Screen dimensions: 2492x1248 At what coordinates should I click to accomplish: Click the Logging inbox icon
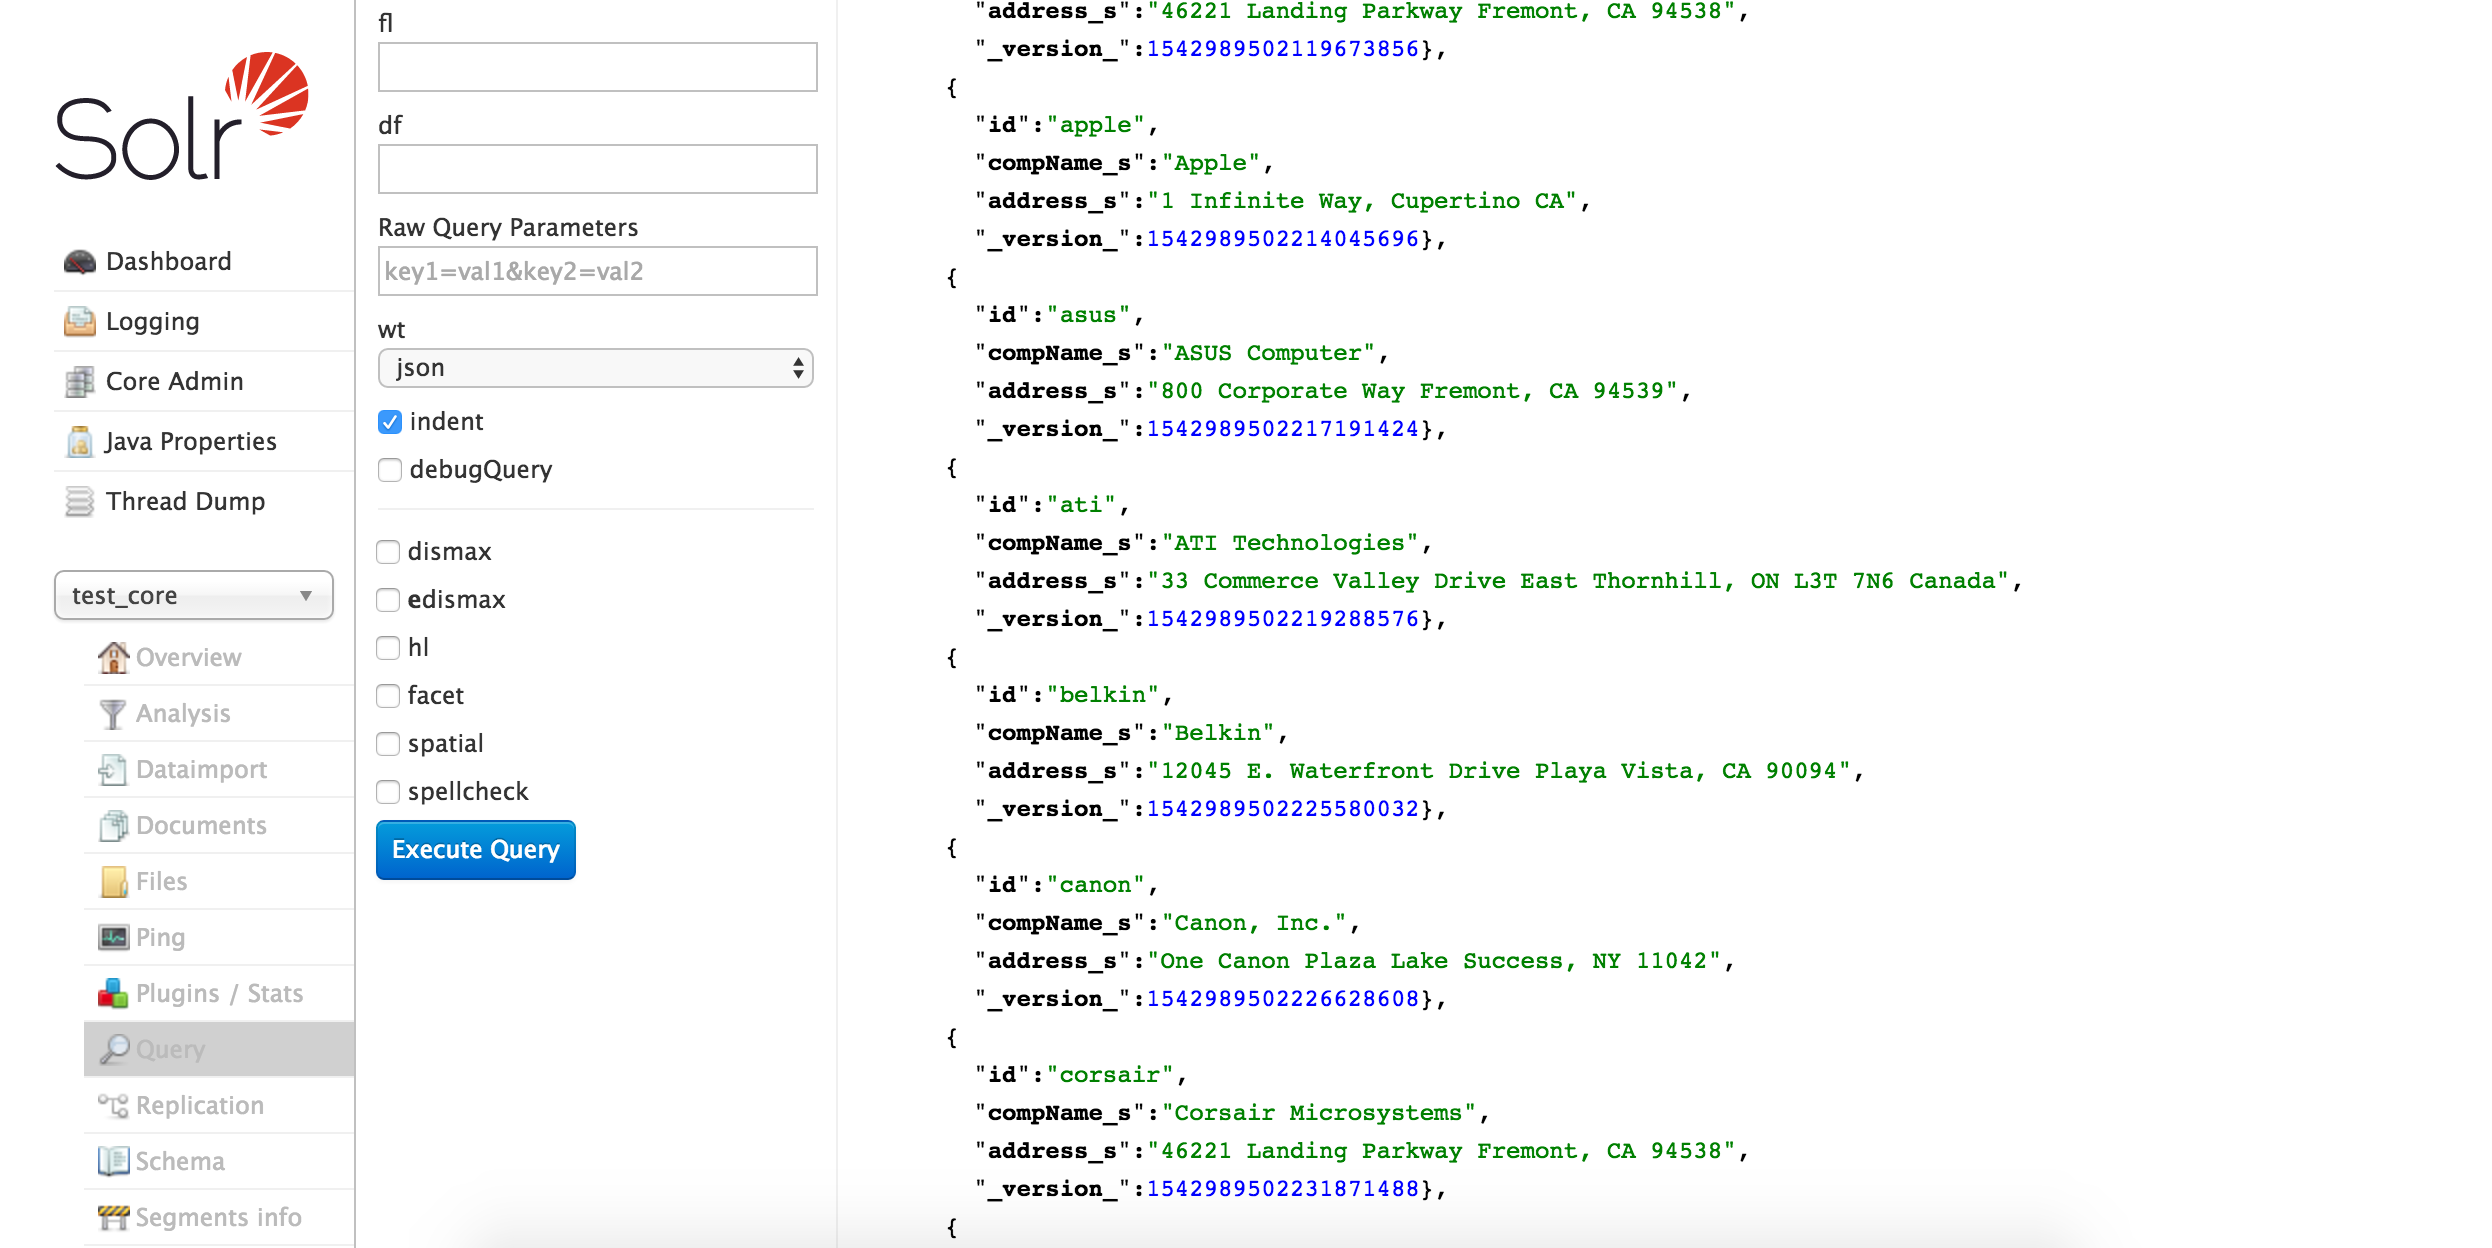click(80, 322)
